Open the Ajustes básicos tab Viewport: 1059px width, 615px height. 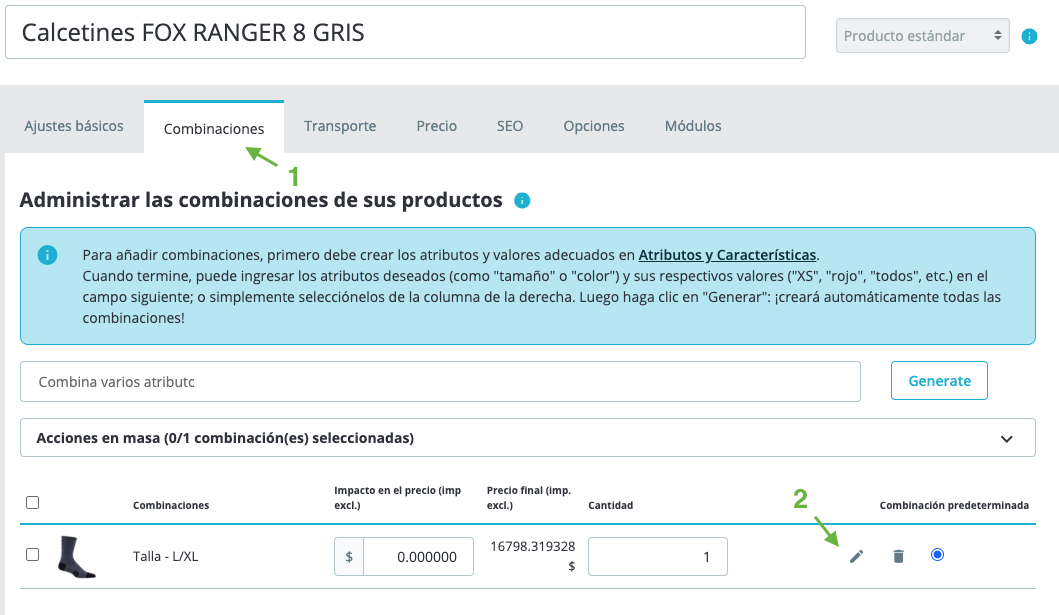74,126
